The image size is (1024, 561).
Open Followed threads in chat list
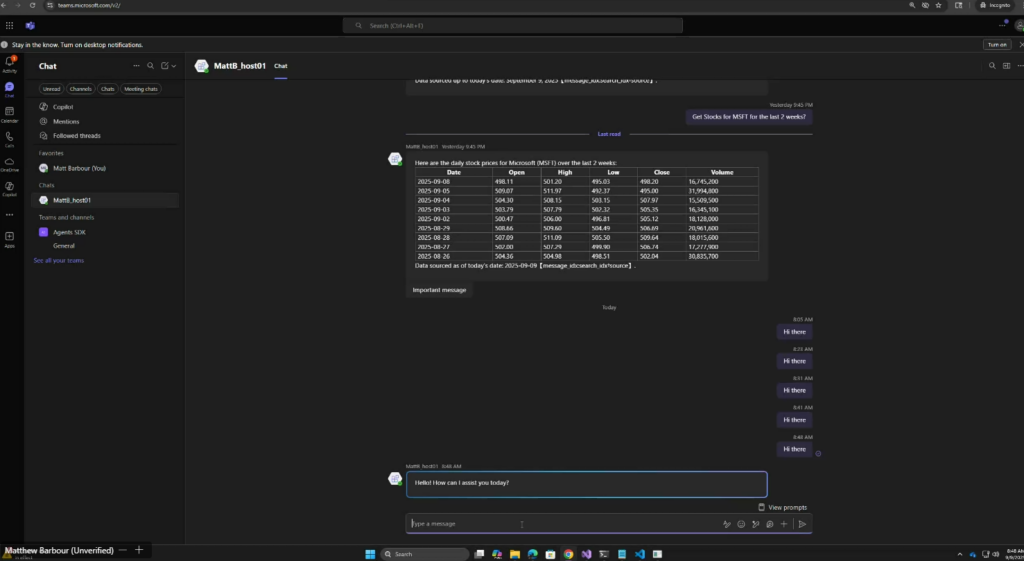pyautogui.click(x=104, y=136)
